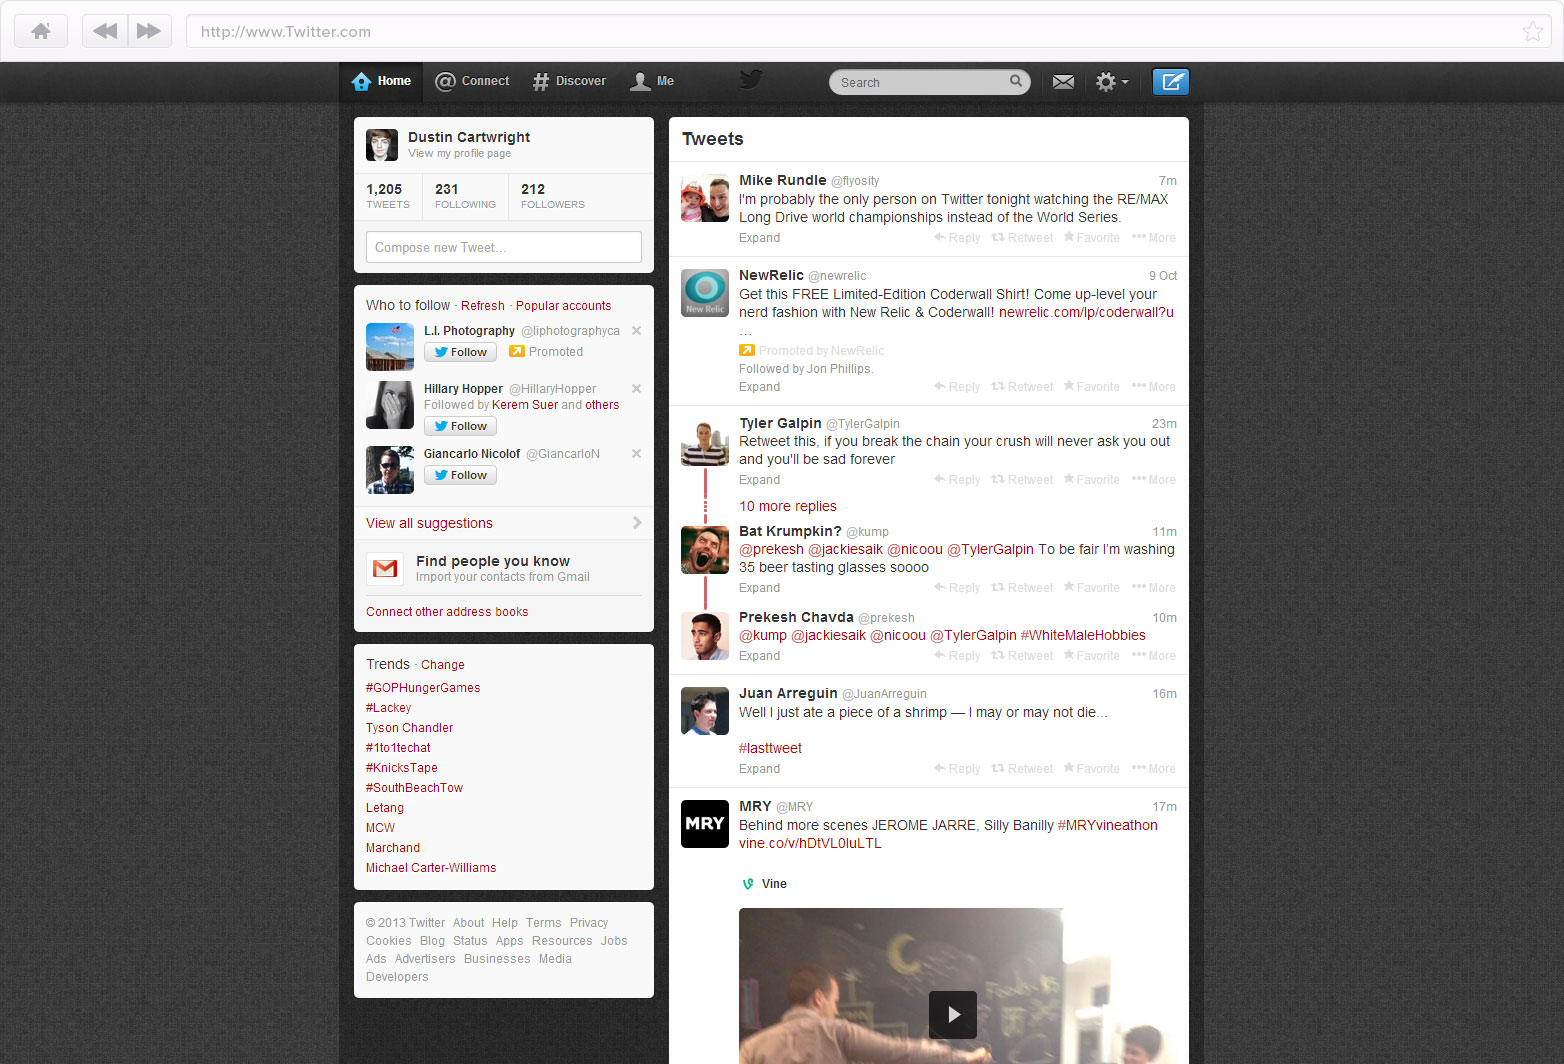Refresh the Who to follow list
The image size is (1564, 1064).
[x=483, y=306]
